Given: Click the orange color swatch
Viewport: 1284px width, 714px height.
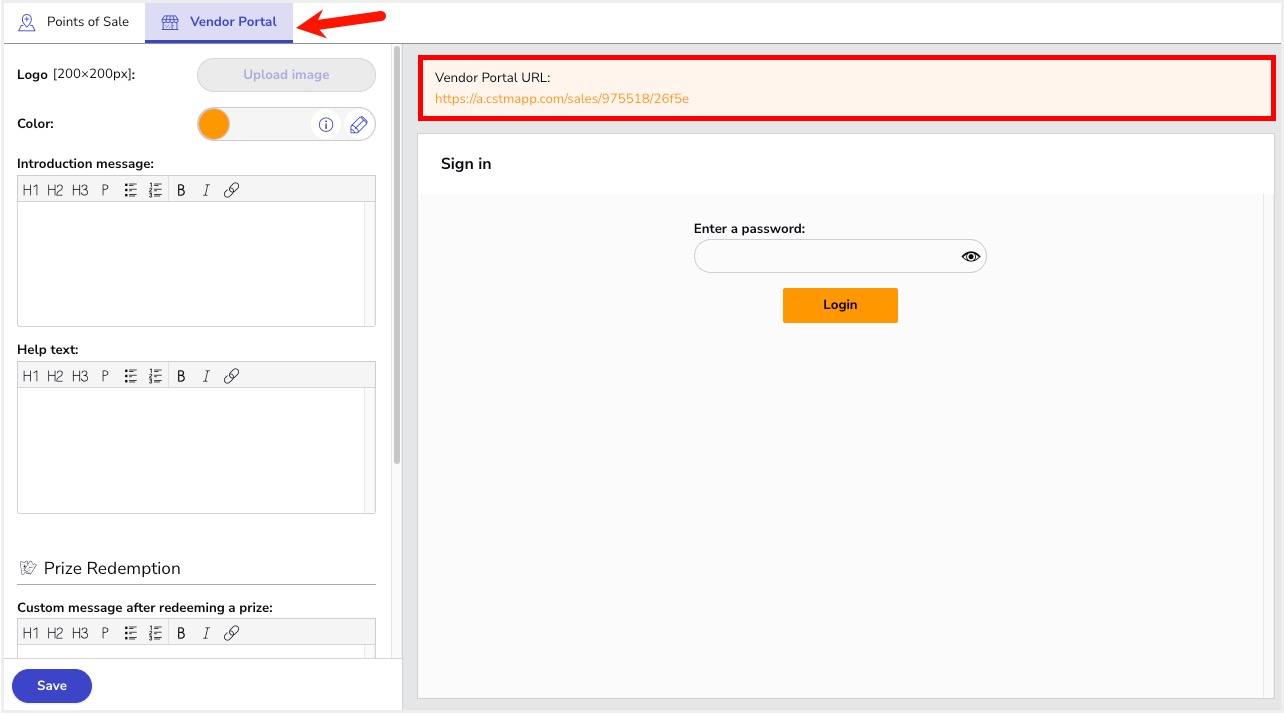Looking at the screenshot, I should click(x=214, y=125).
